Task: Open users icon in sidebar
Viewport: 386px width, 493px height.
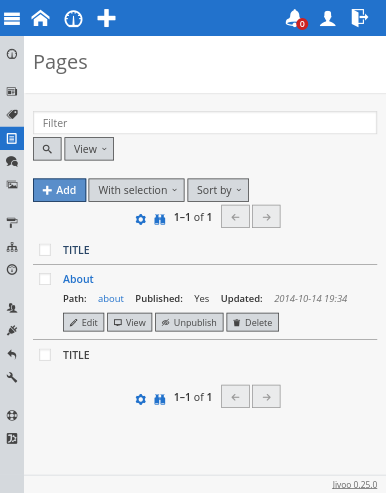Action: 12,308
